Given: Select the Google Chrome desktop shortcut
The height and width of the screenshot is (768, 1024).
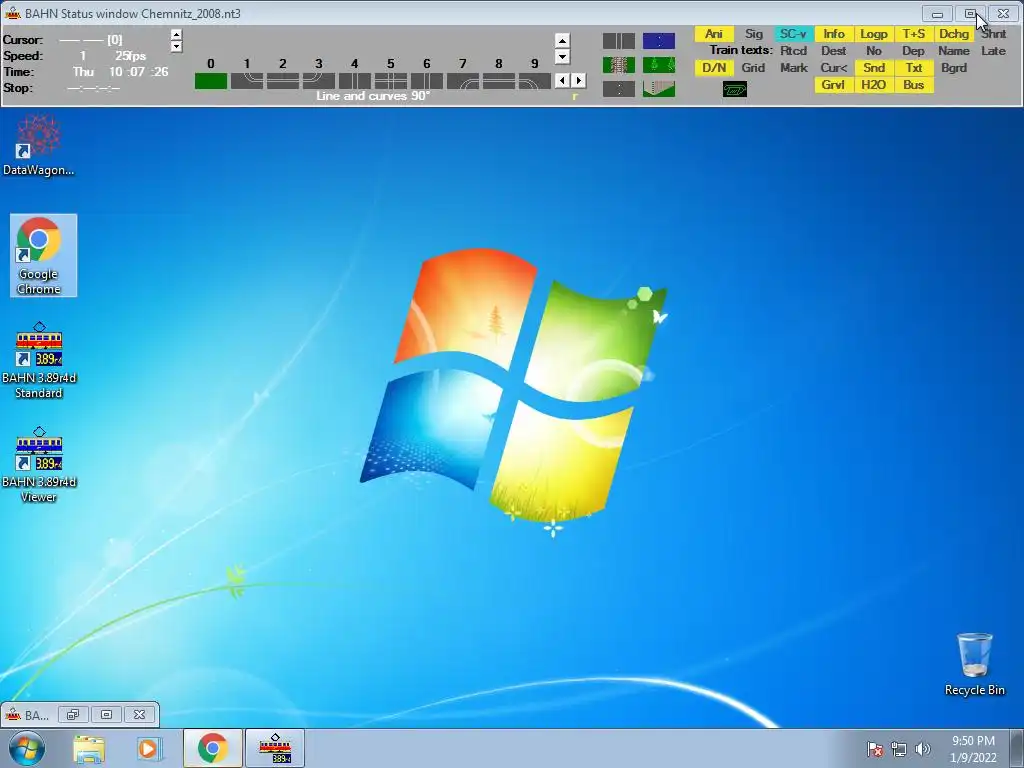Looking at the screenshot, I should 43,255.
